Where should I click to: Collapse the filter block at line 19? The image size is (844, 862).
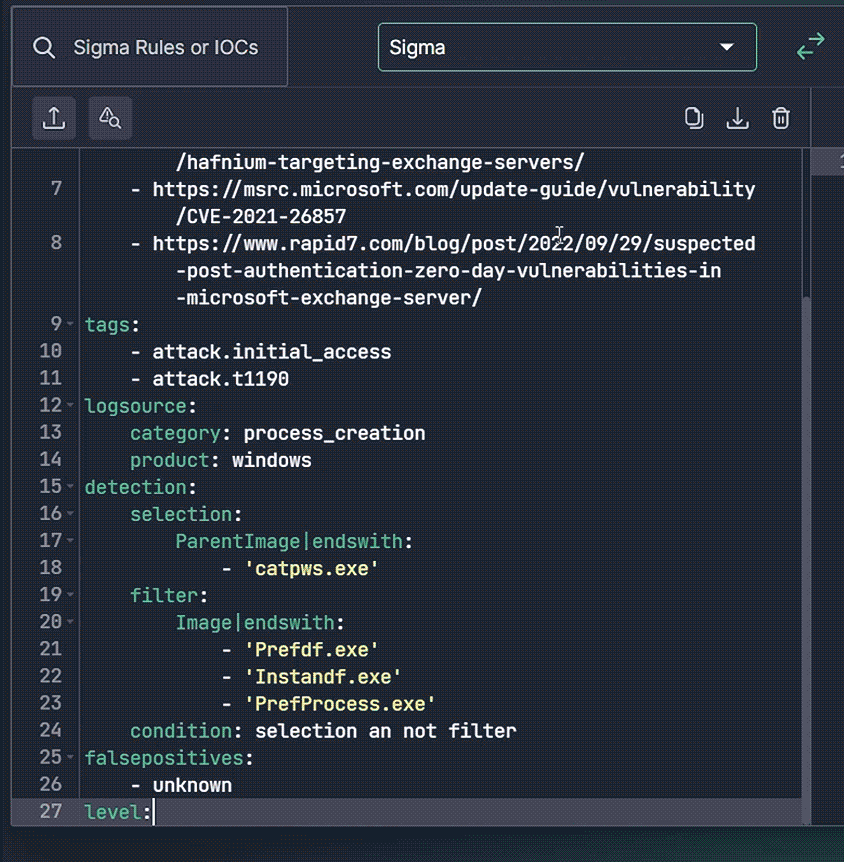[x=70, y=595]
